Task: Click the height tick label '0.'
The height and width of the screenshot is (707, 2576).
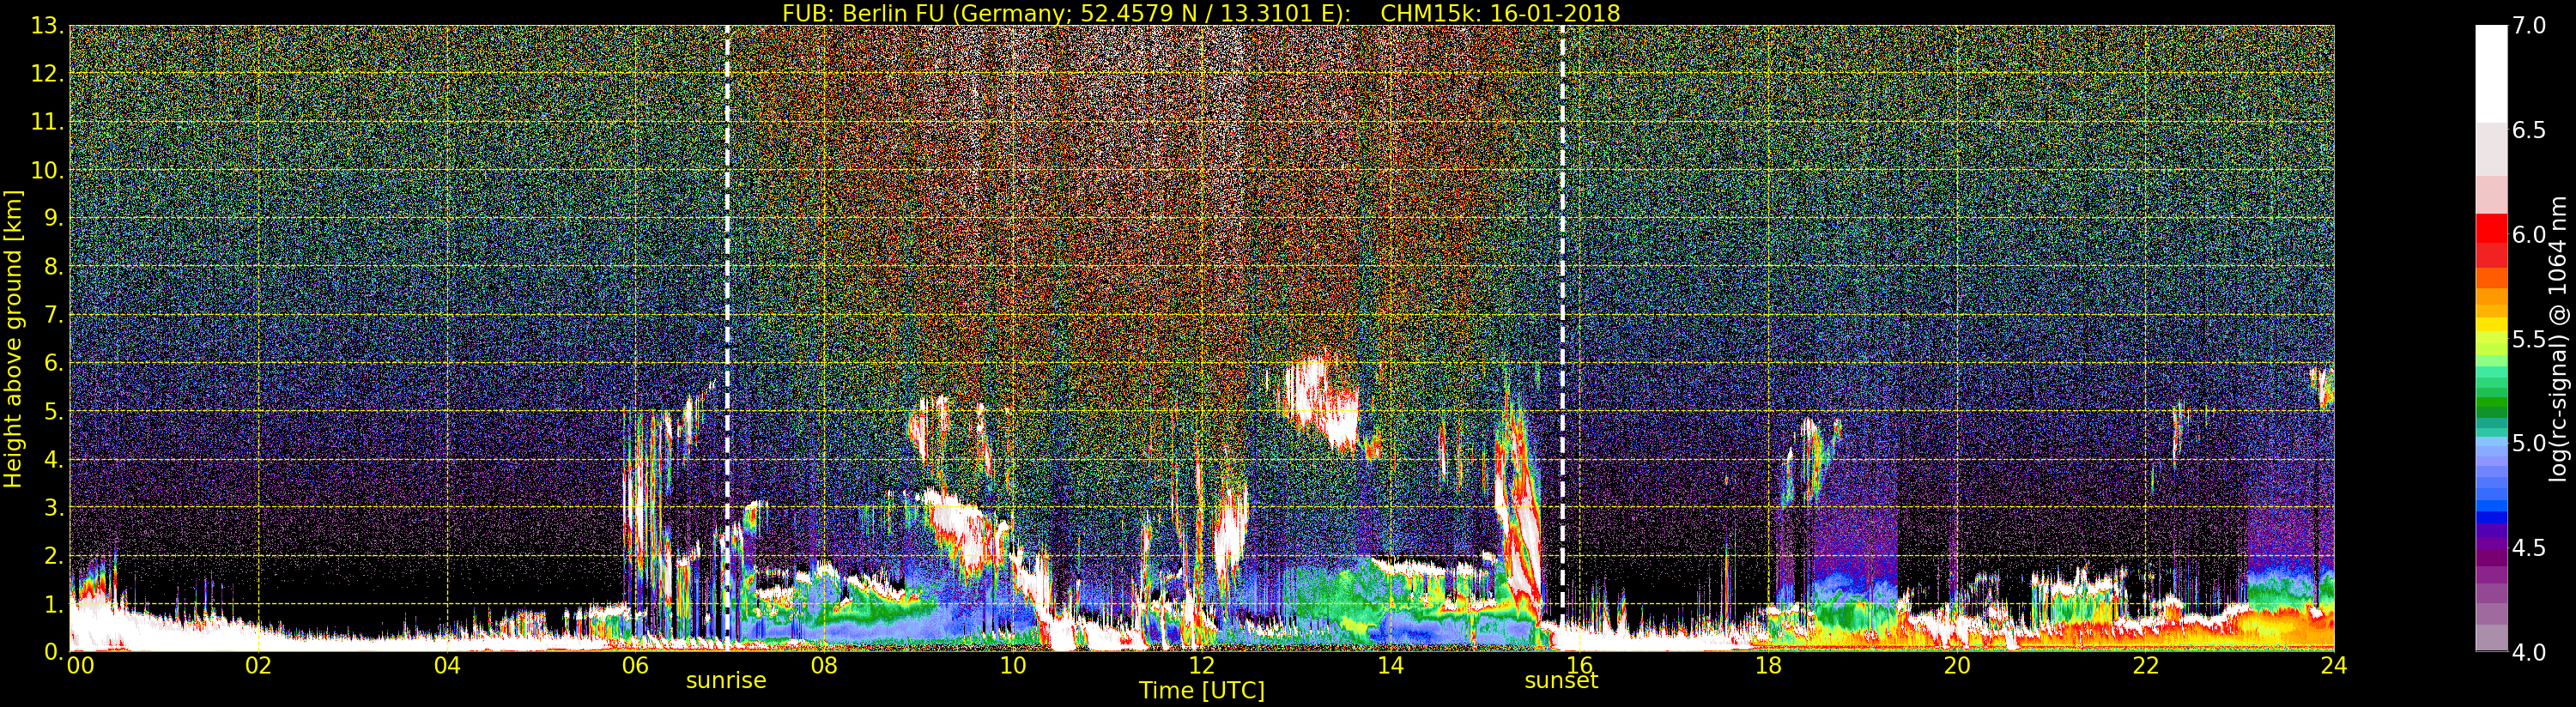Action: click(53, 651)
